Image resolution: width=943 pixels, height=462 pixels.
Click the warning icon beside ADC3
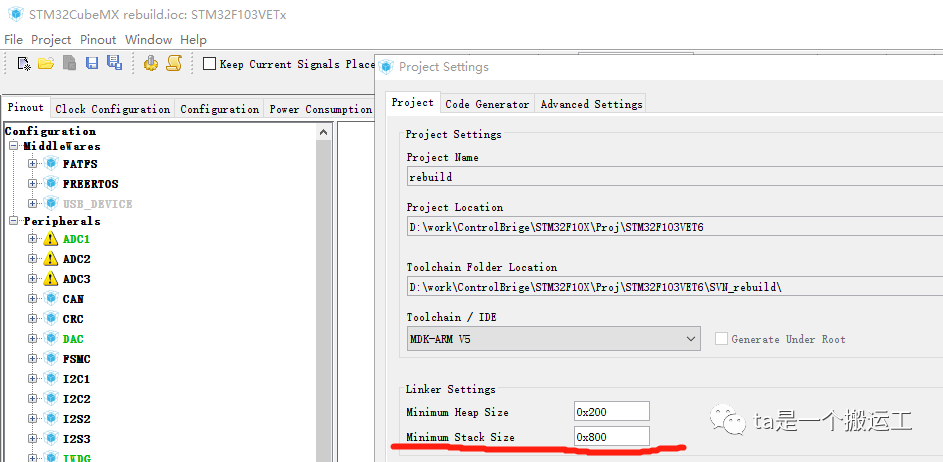51,279
